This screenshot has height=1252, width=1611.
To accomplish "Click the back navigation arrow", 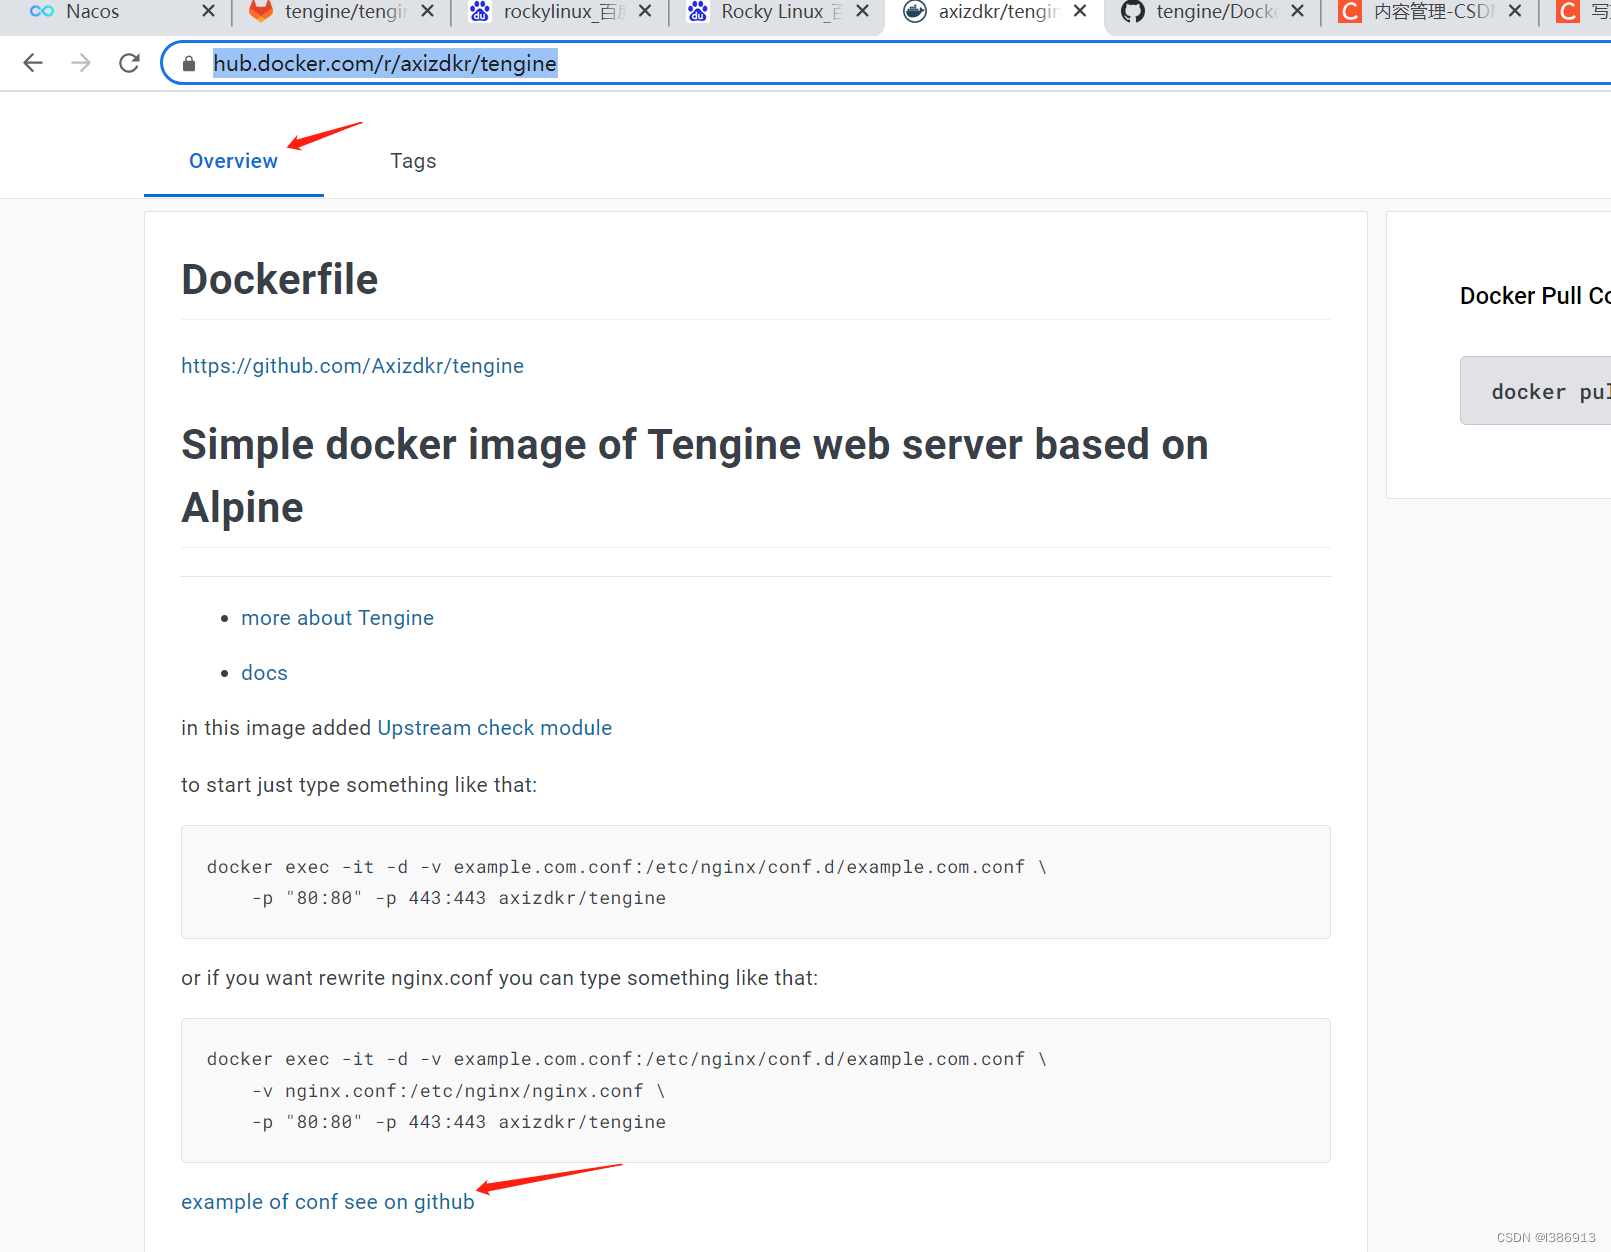I will [33, 62].
